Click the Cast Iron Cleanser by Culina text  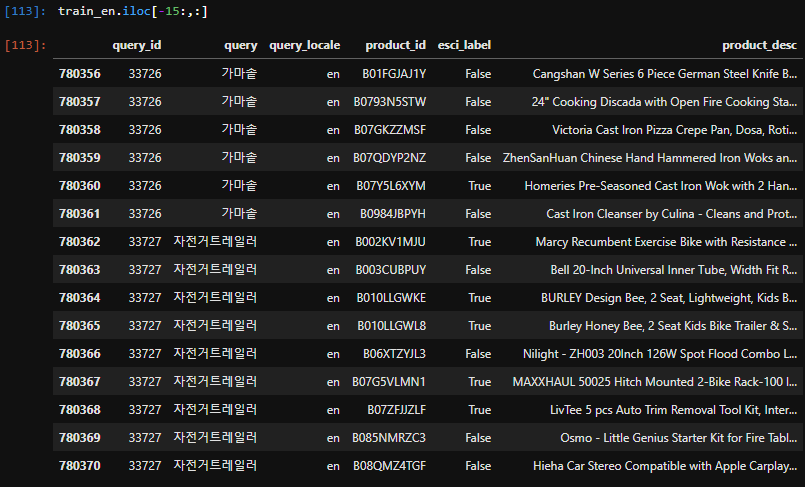[x=672, y=213]
